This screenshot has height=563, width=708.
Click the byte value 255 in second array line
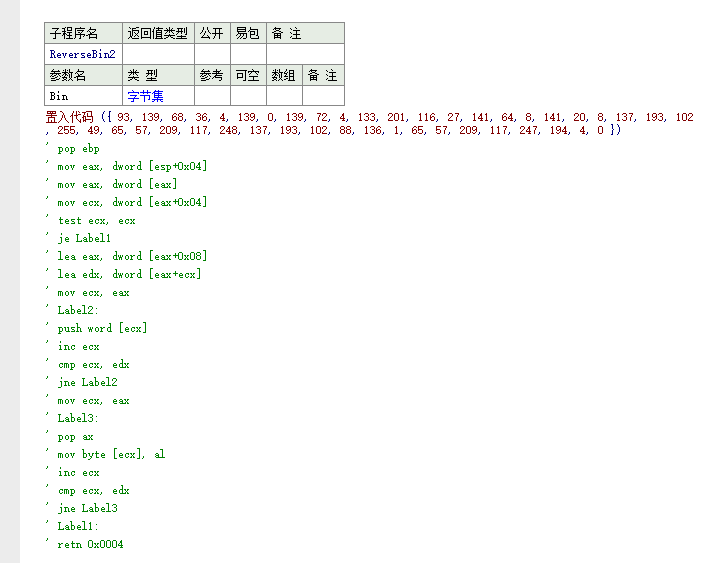tap(66, 130)
